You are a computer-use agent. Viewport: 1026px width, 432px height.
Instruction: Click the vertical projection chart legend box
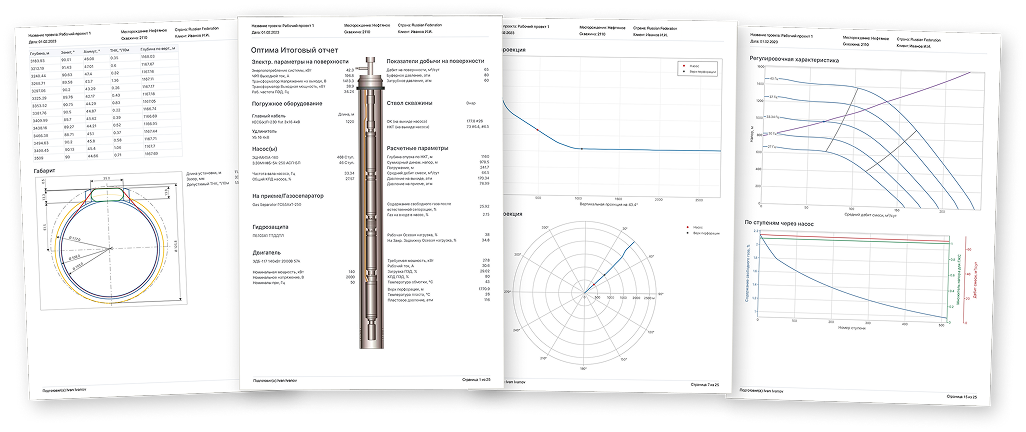(x=696, y=69)
